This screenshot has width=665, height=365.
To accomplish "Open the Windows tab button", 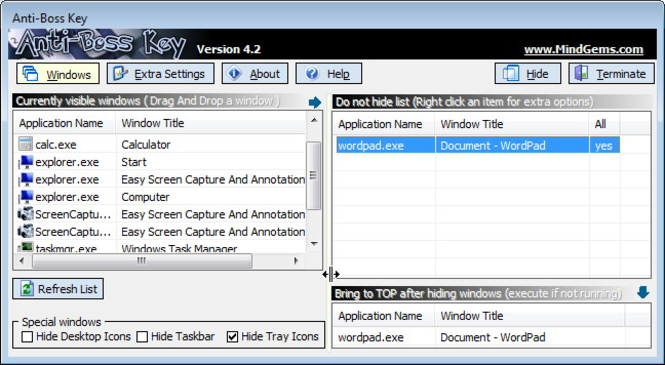I will 58,74.
